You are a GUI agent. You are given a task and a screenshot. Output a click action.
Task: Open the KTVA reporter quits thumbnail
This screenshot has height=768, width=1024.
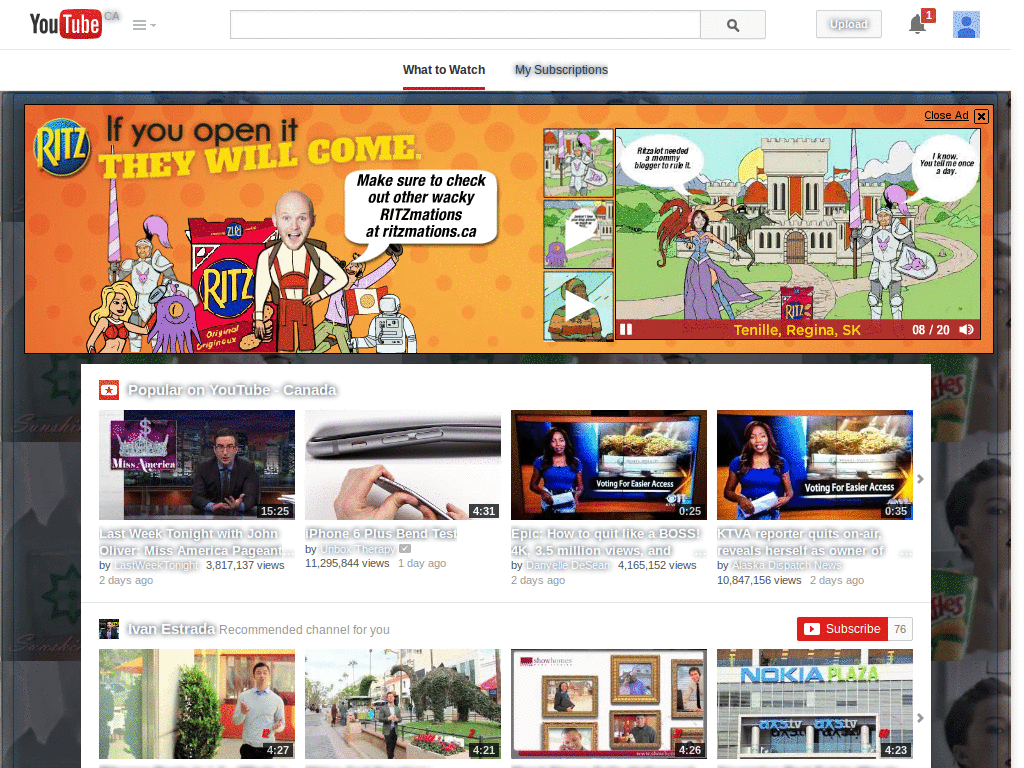(x=814, y=464)
